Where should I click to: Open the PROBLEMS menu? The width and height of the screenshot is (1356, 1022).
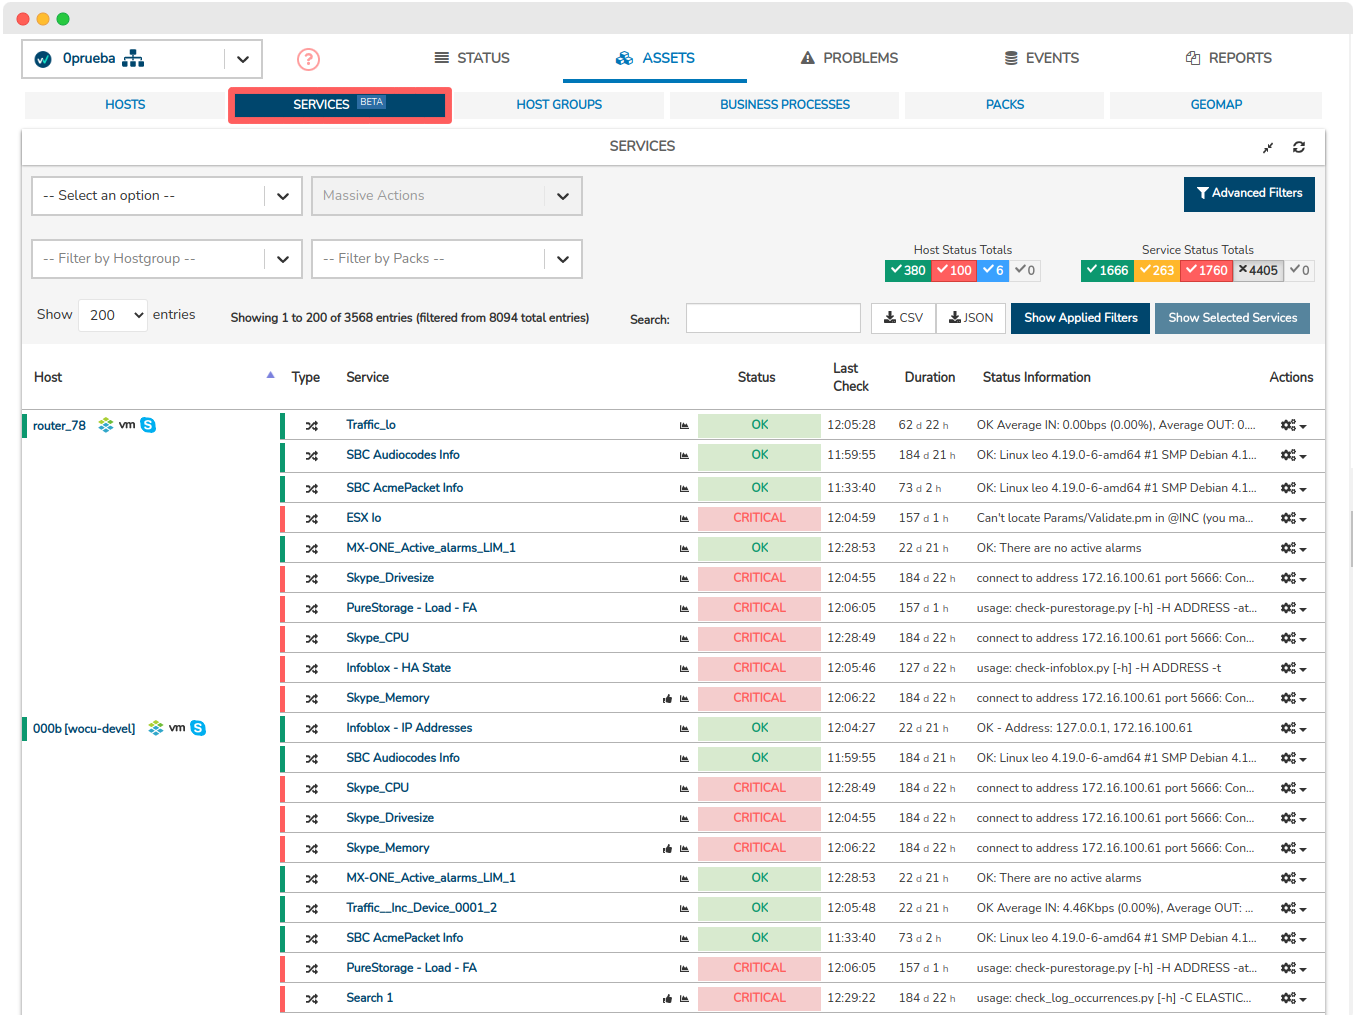coord(849,59)
